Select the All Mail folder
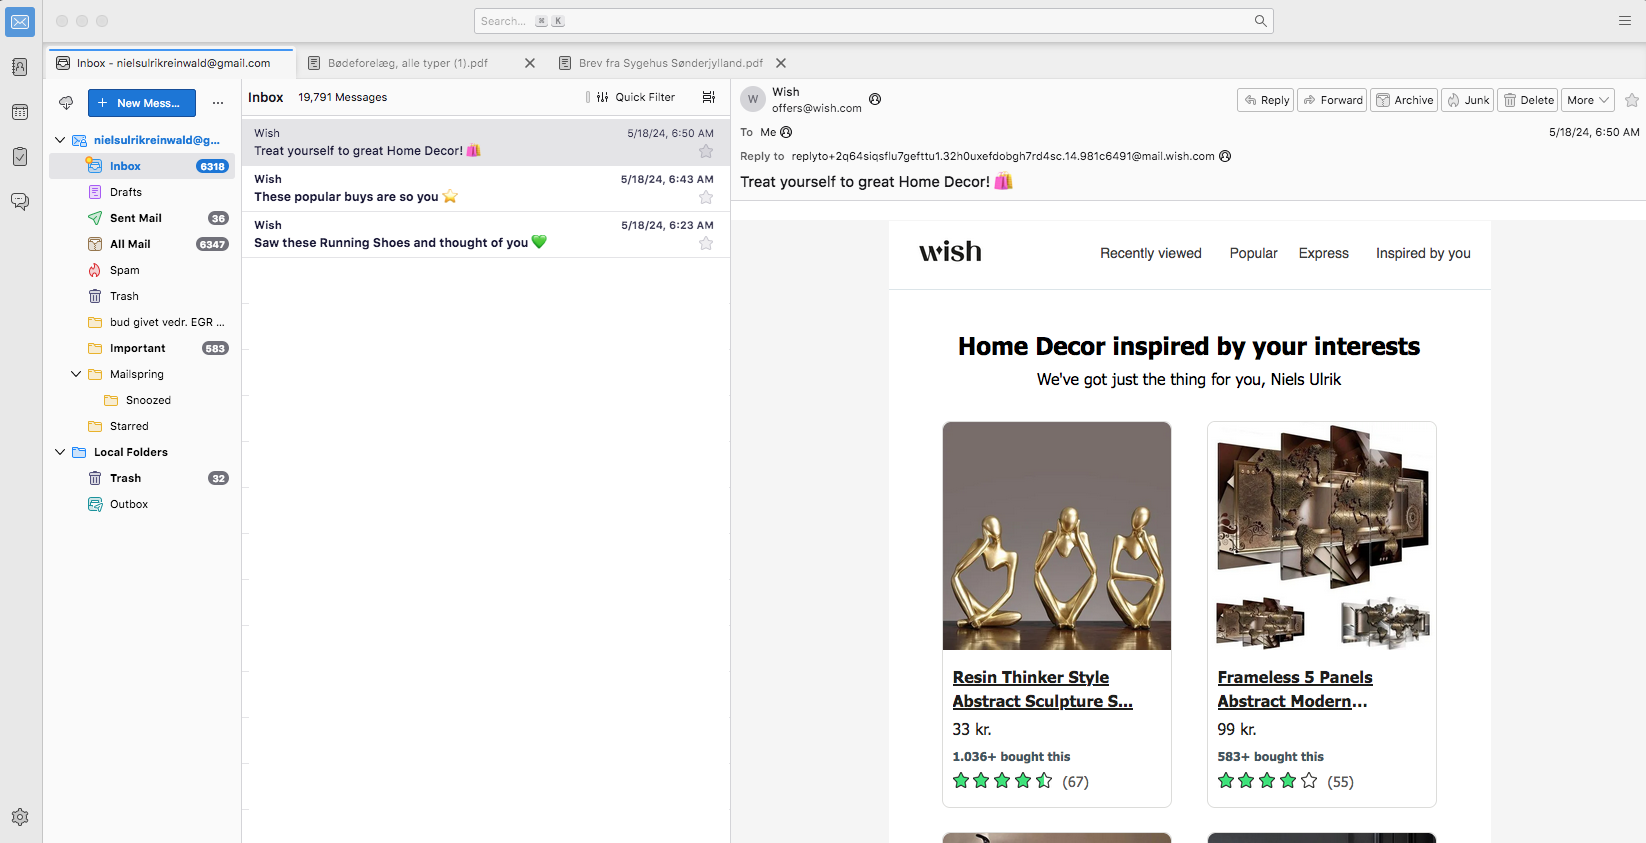 click(142, 244)
